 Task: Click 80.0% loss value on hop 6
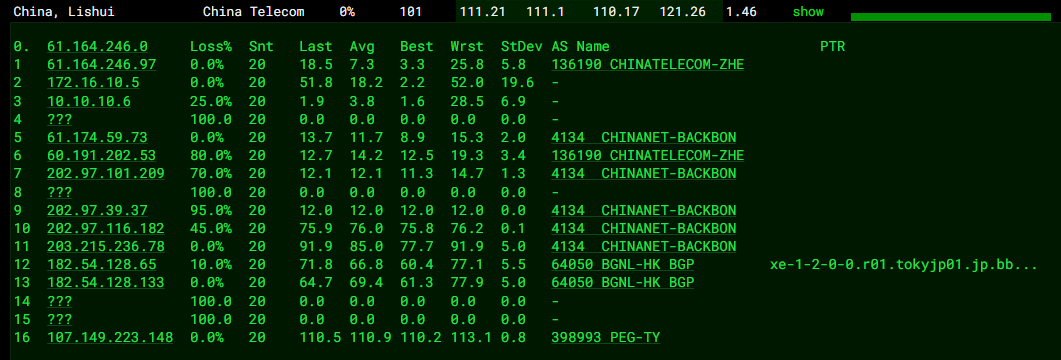(210, 156)
